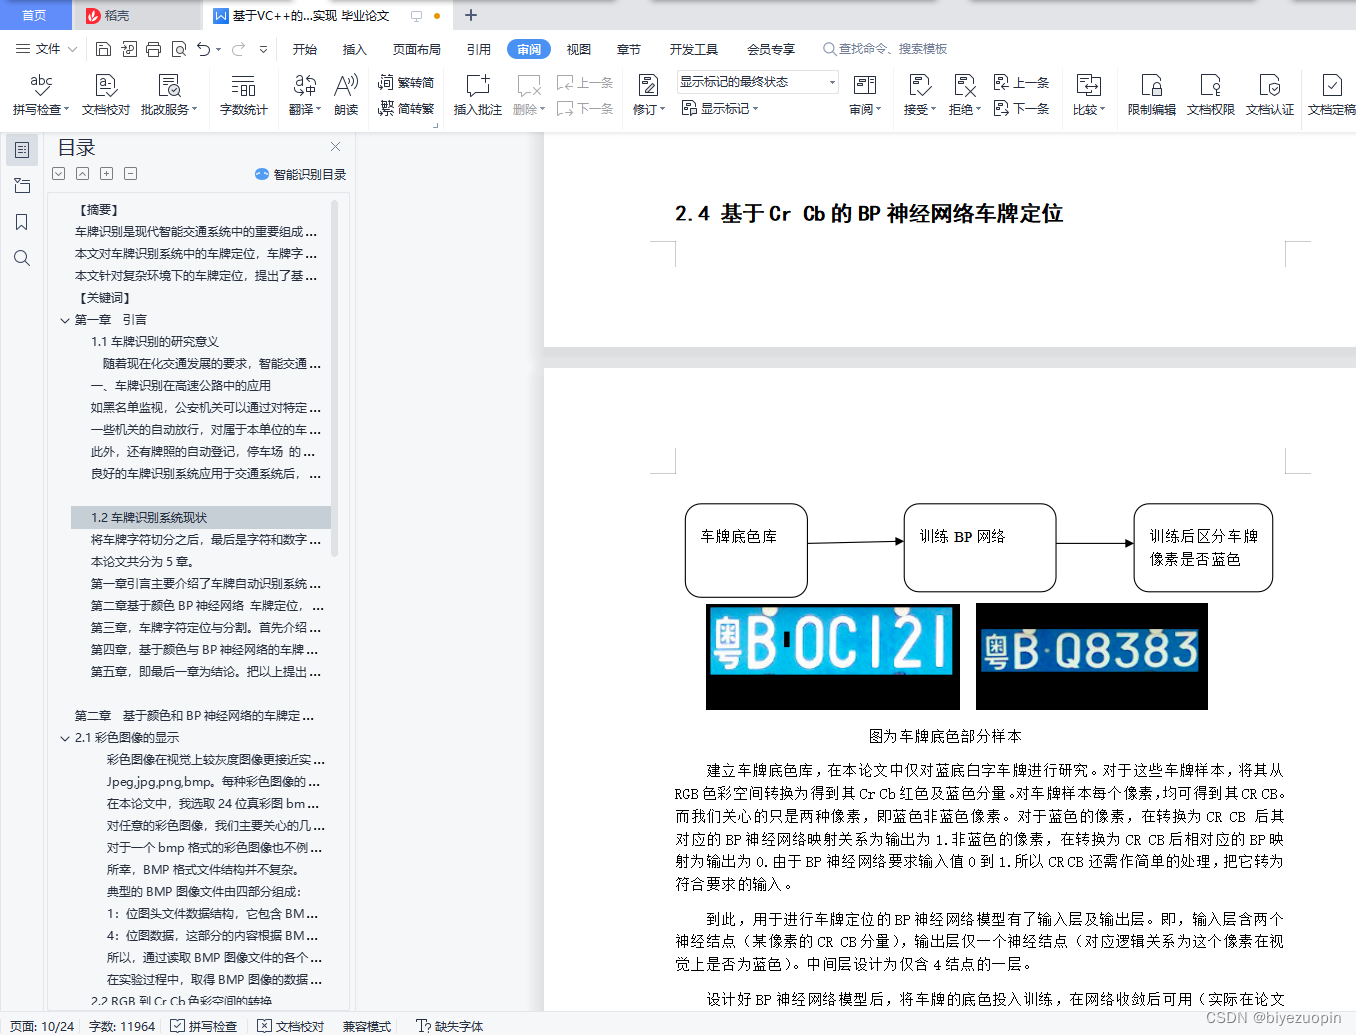Screen dimensions: 1356x1035
Task: Click smart TOC recognition (智能识别目录)
Action: (301, 174)
